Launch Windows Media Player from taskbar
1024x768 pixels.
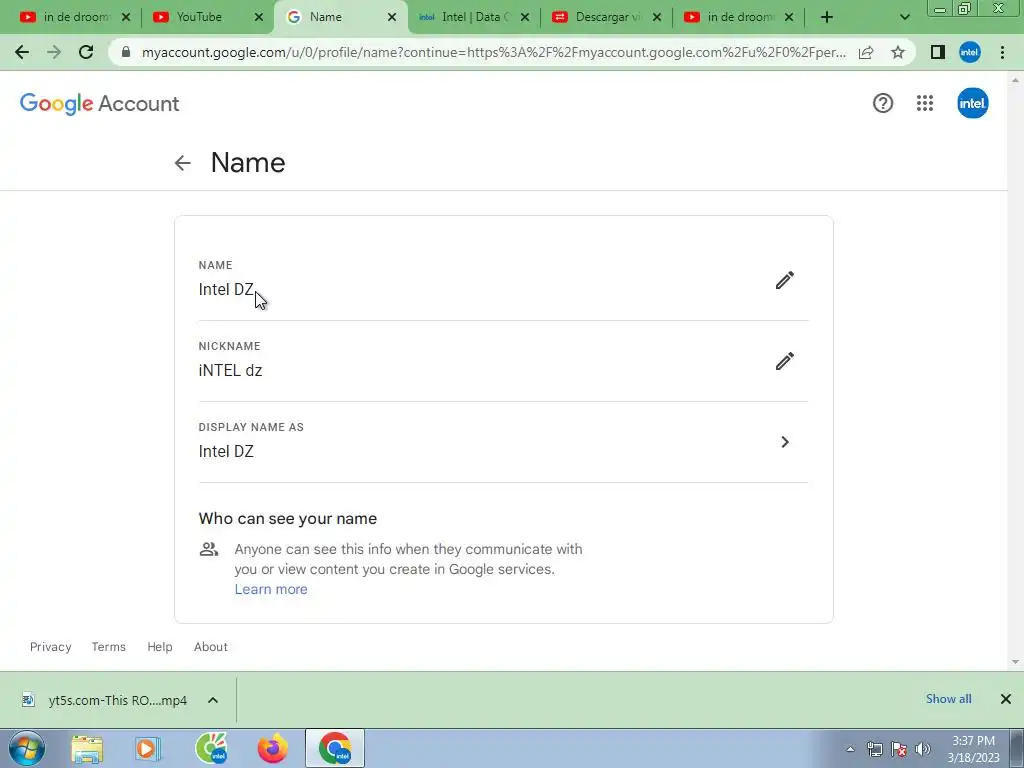pos(148,748)
